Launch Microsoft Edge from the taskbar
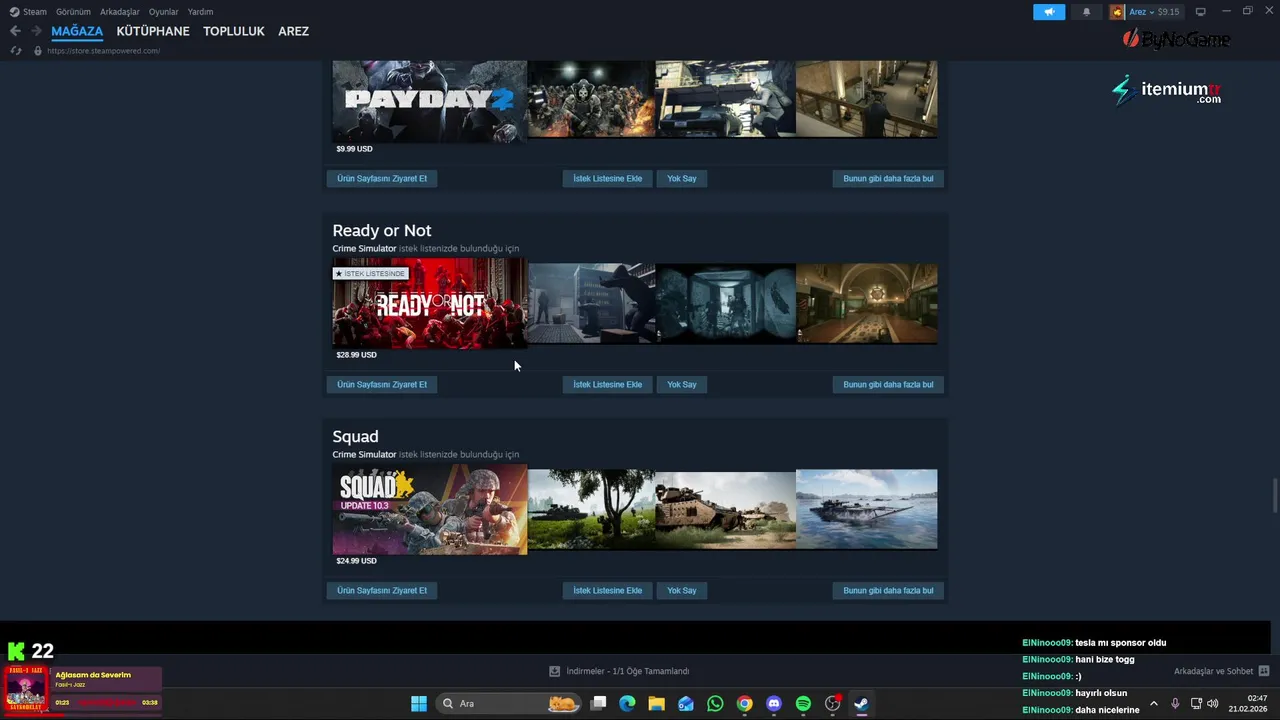This screenshot has height=720, width=1280. (x=627, y=703)
